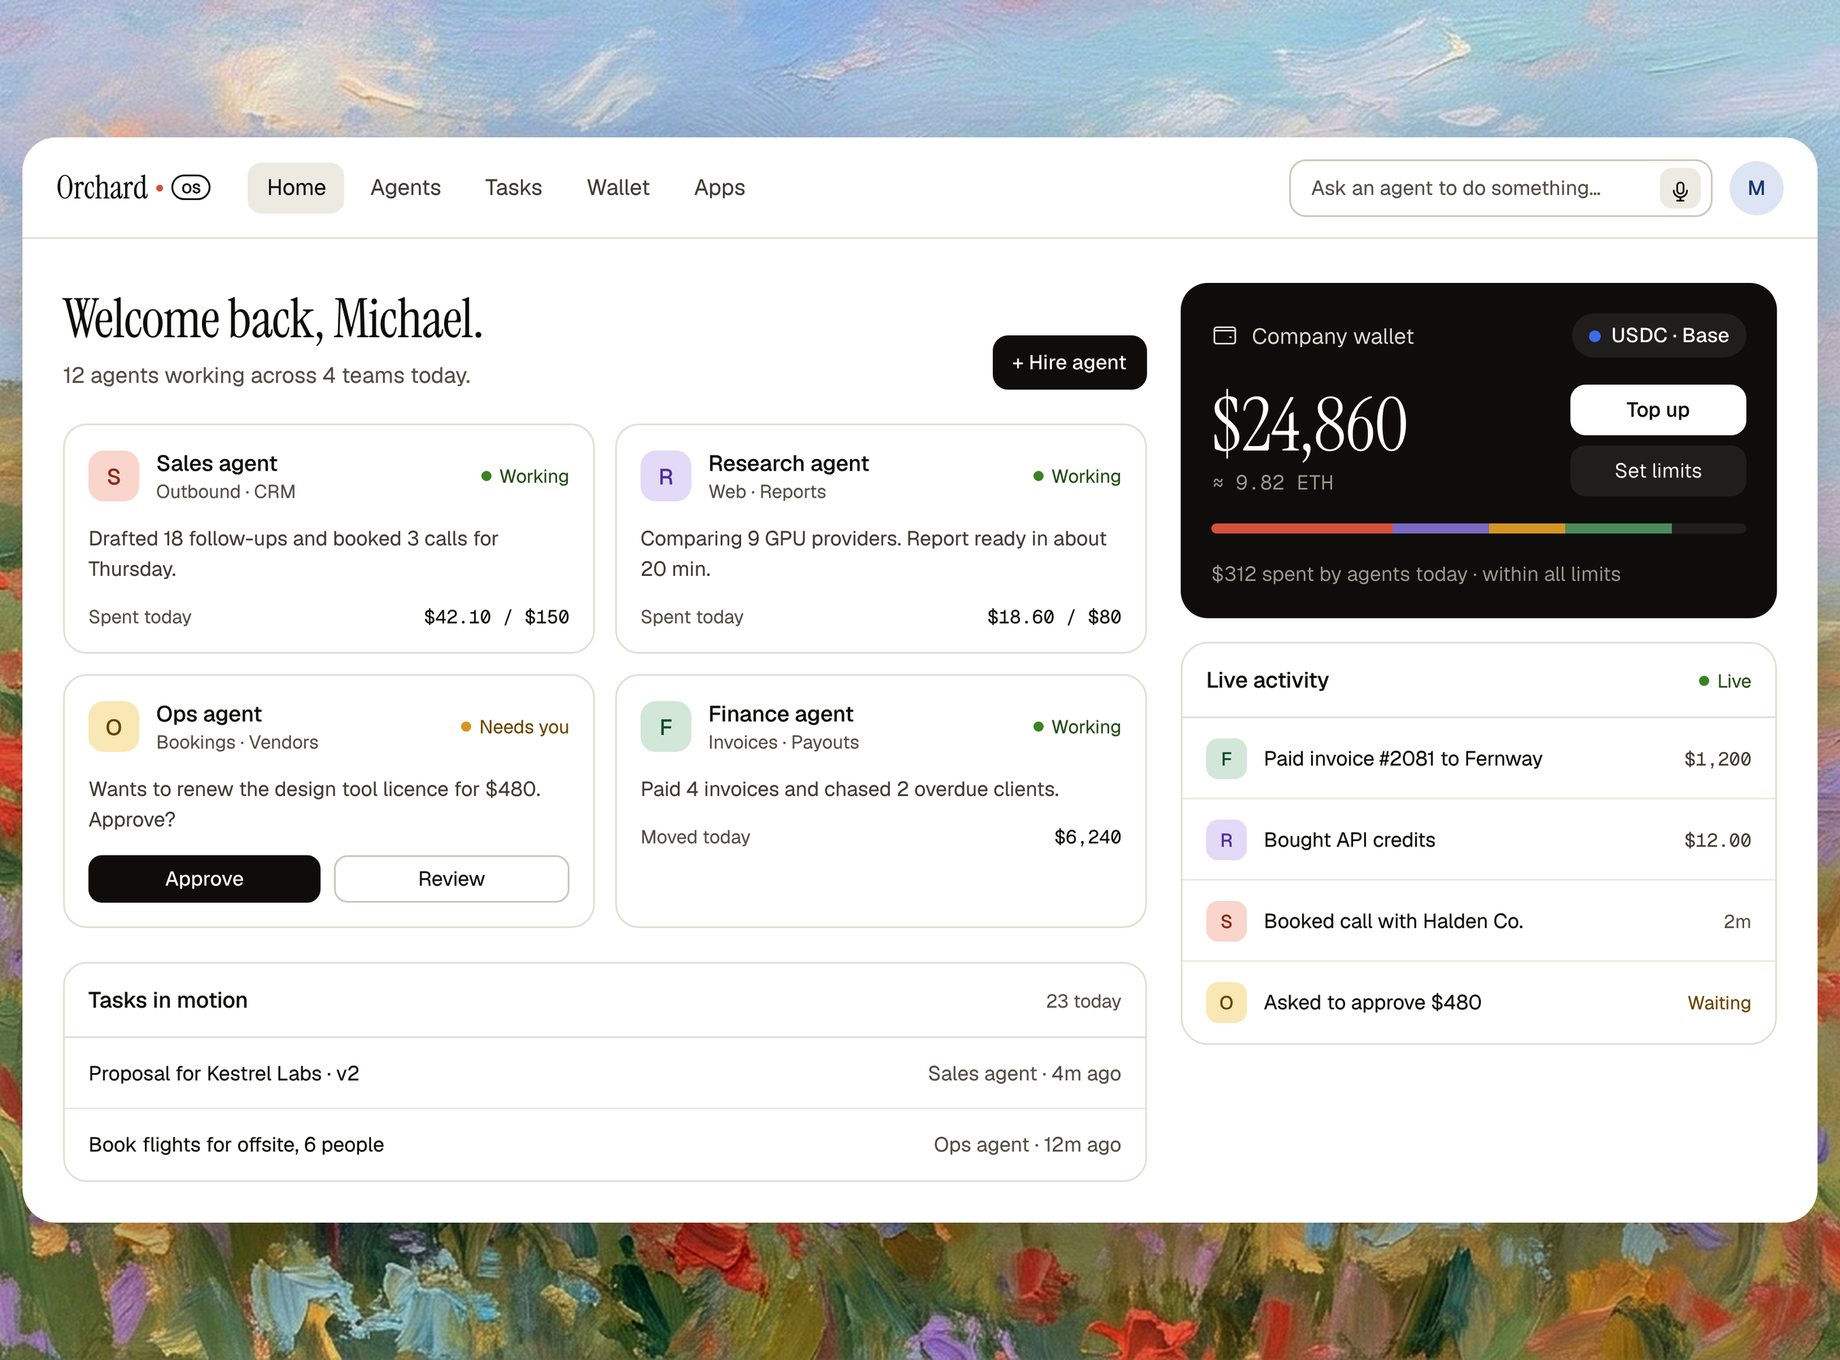The height and width of the screenshot is (1360, 1840).
Task: Click the green Live indicator
Action: pos(1725,681)
